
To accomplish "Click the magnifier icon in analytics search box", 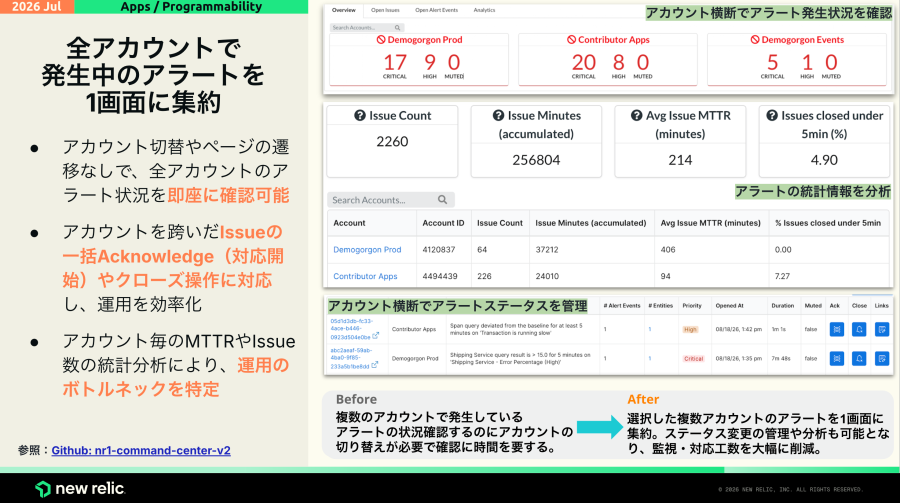I will (x=443, y=200).
